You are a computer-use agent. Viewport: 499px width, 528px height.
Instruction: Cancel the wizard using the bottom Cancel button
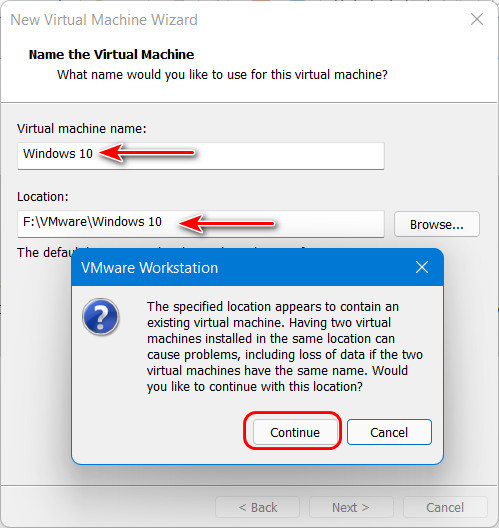445,507
